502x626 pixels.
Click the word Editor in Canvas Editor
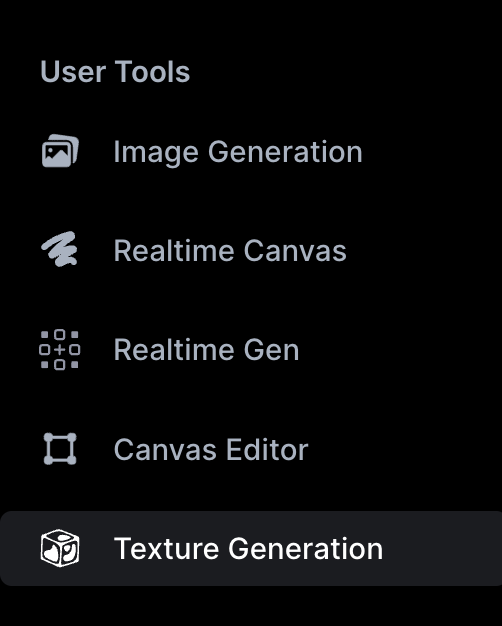(x=267, y=450)
